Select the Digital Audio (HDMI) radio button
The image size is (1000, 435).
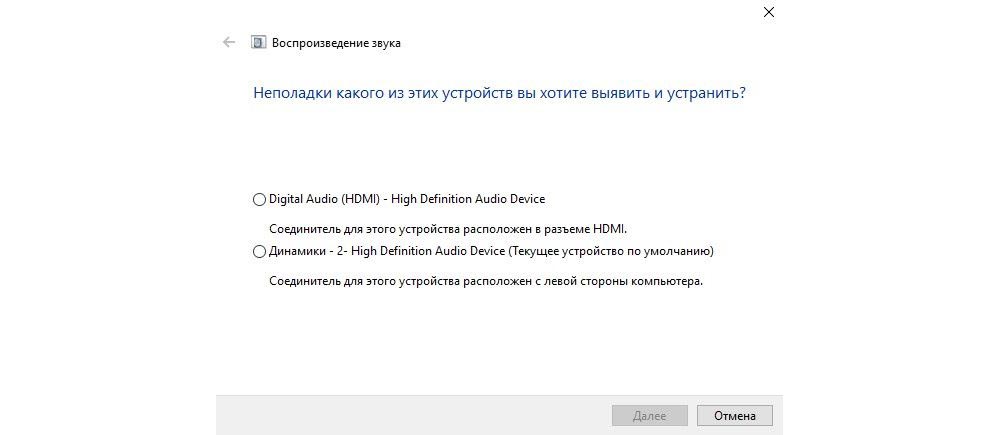tap(260, 200)
